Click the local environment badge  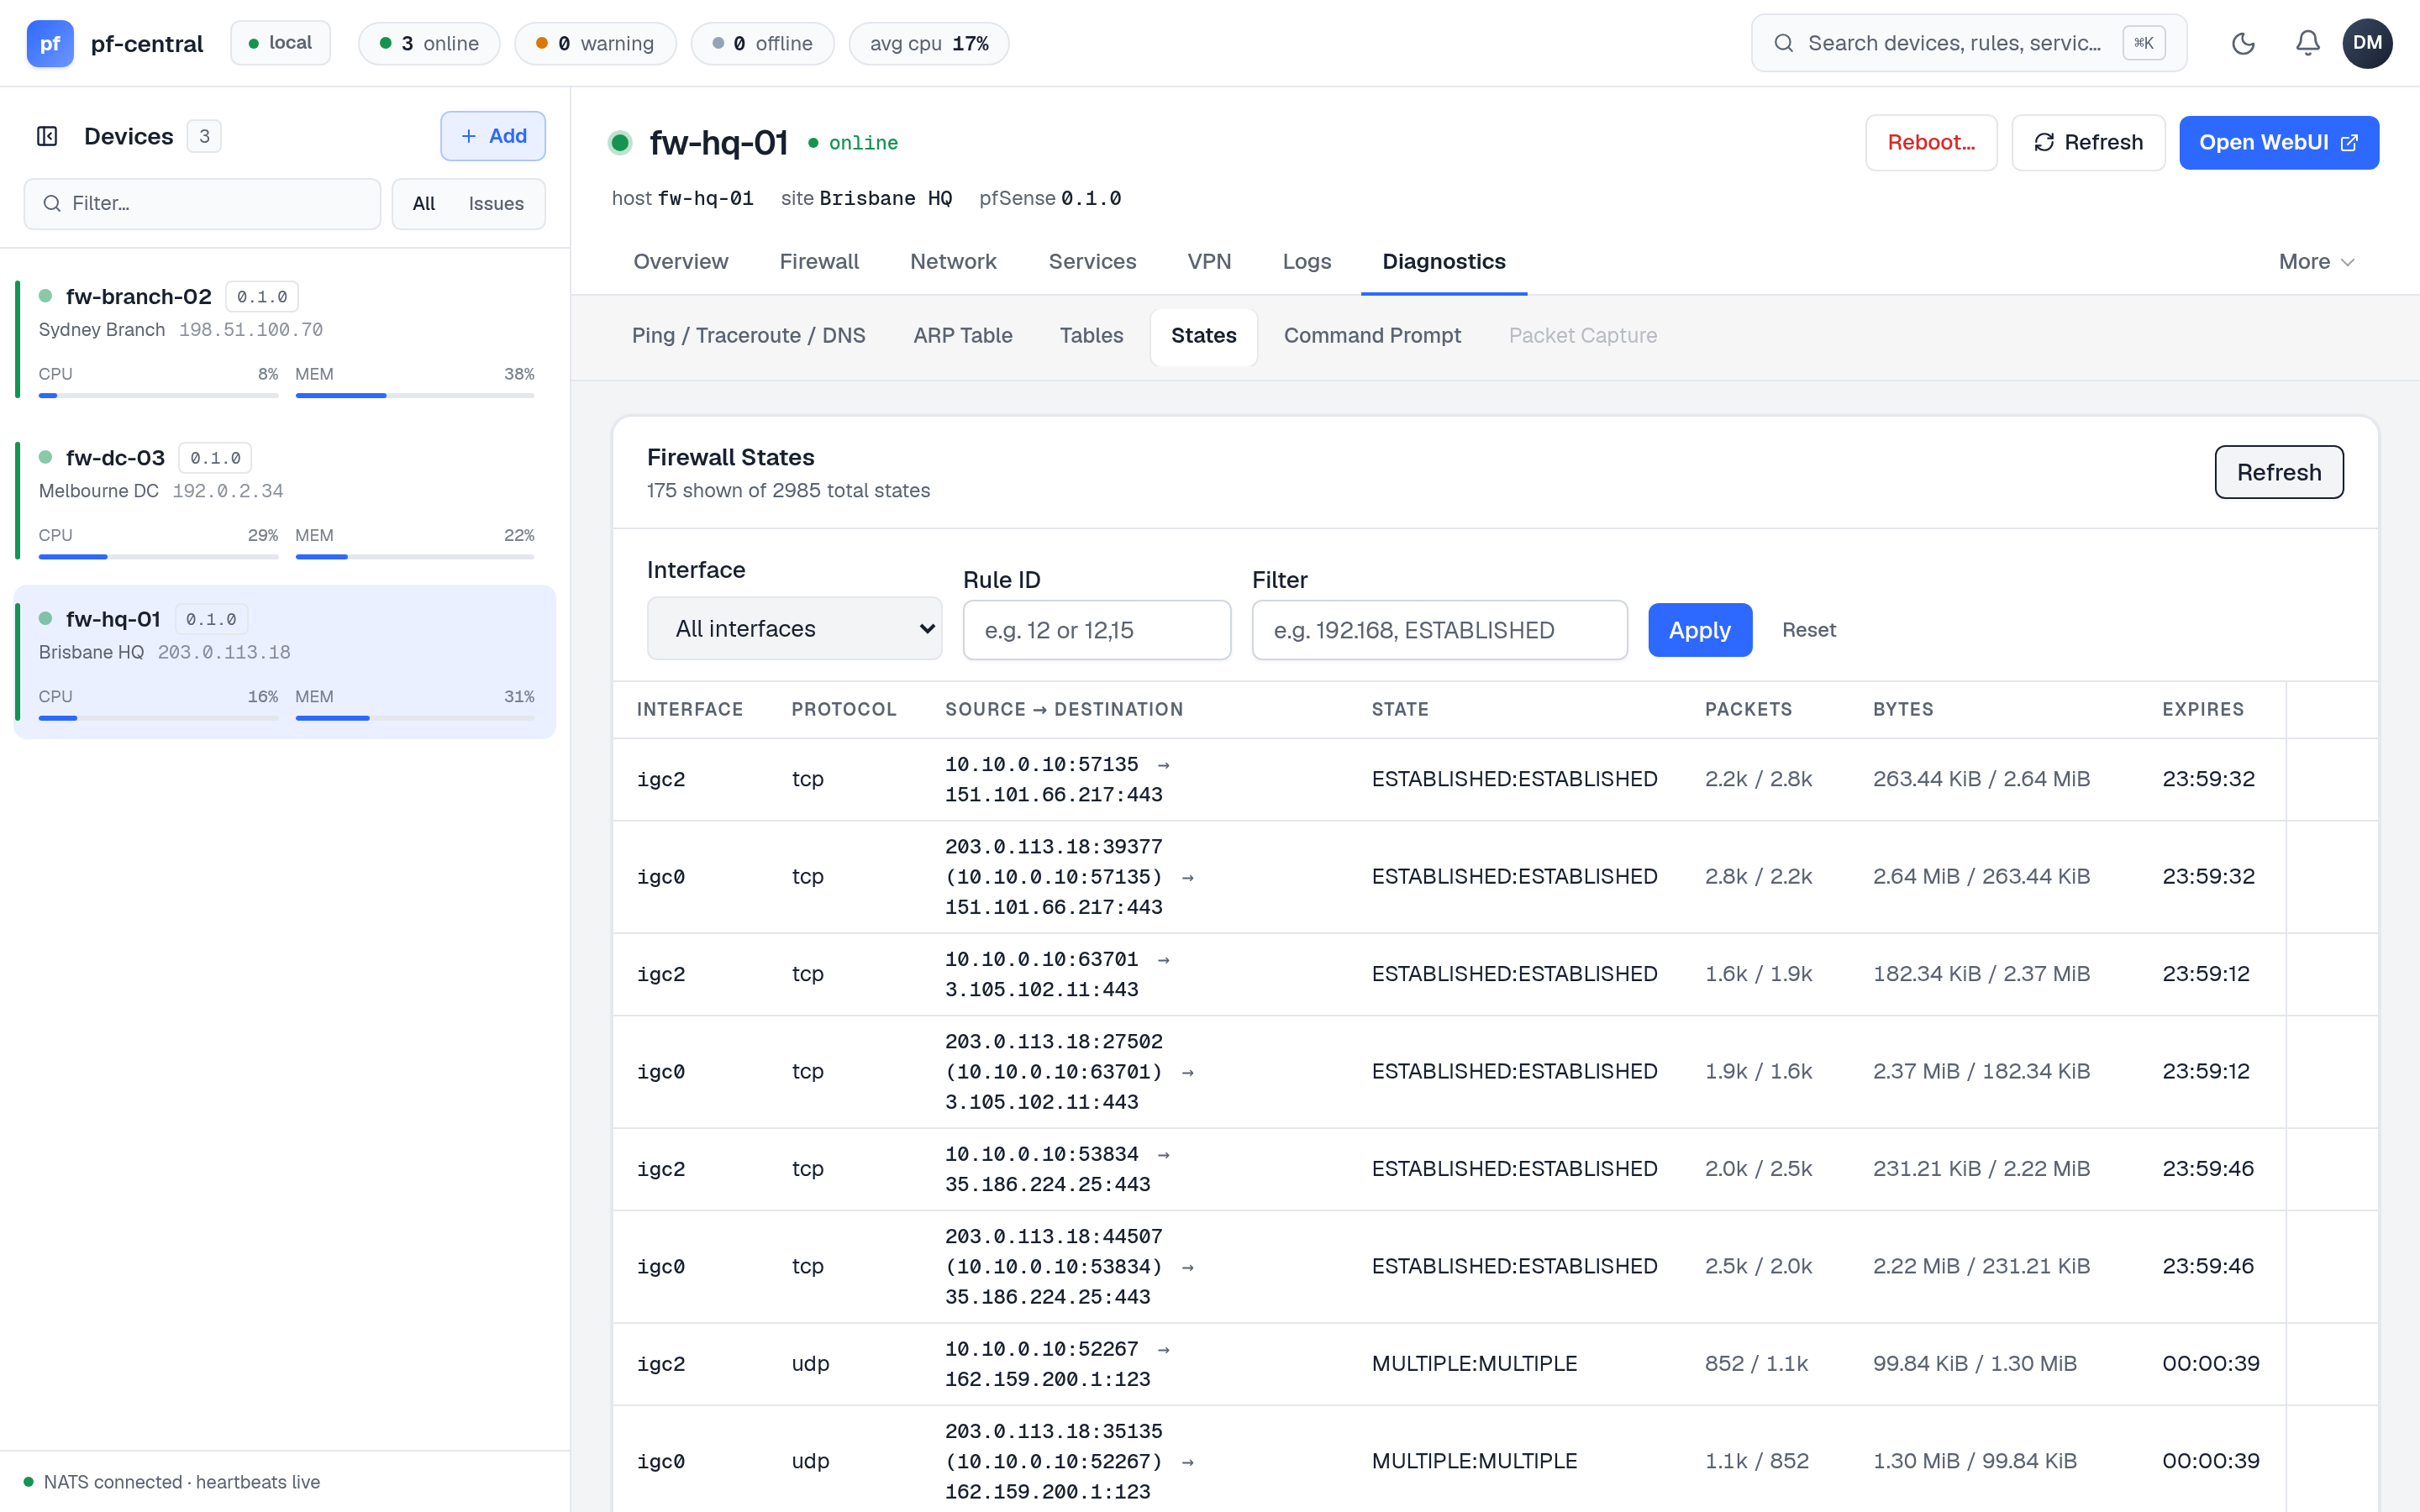tap(280, 43)
